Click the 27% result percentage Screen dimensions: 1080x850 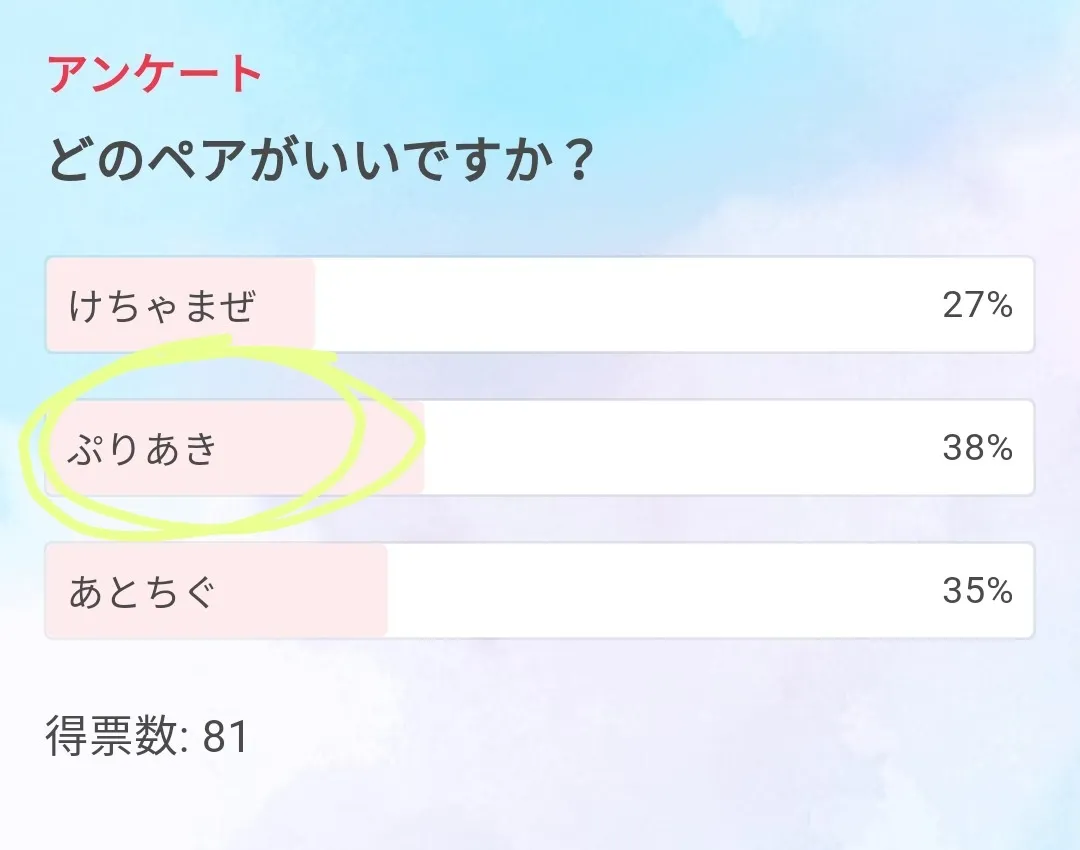tap(977, 305)
